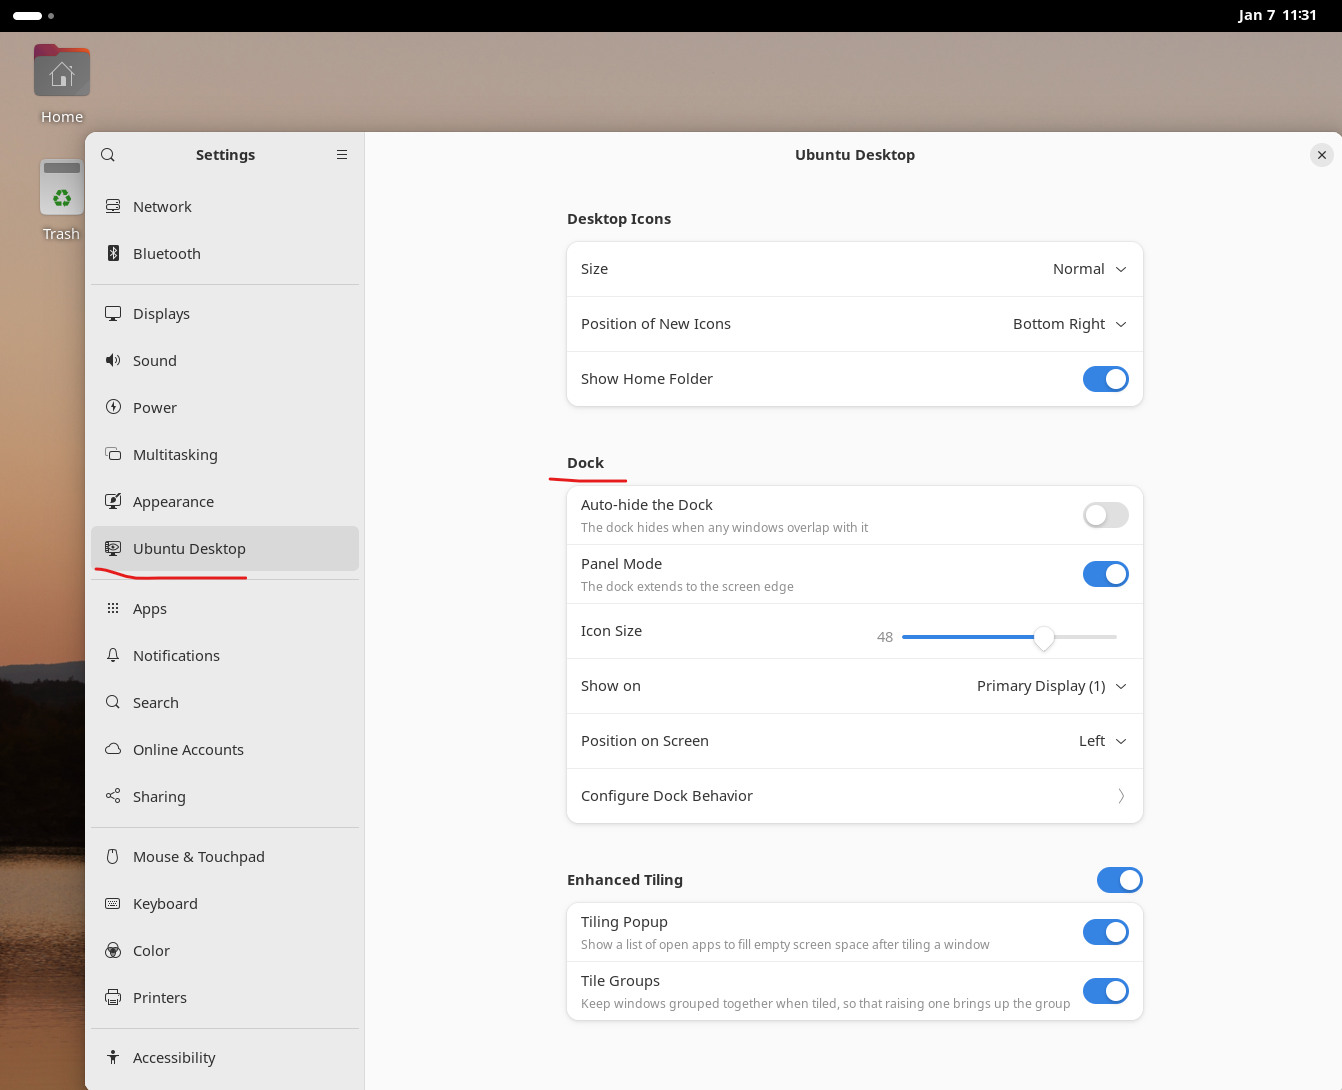Close the Ubuntu Desktop settings window

point(1322,155)
